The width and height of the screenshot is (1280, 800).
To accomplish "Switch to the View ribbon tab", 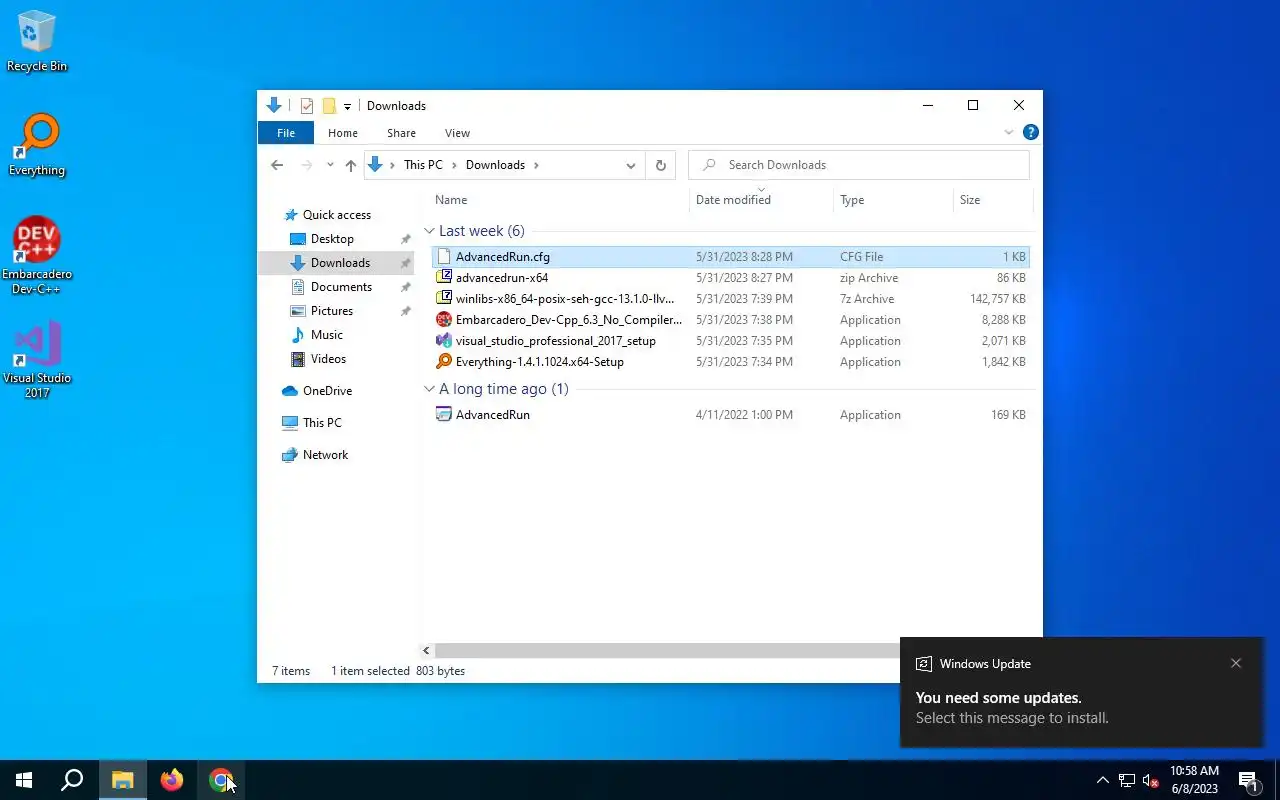I will [457, 133].
